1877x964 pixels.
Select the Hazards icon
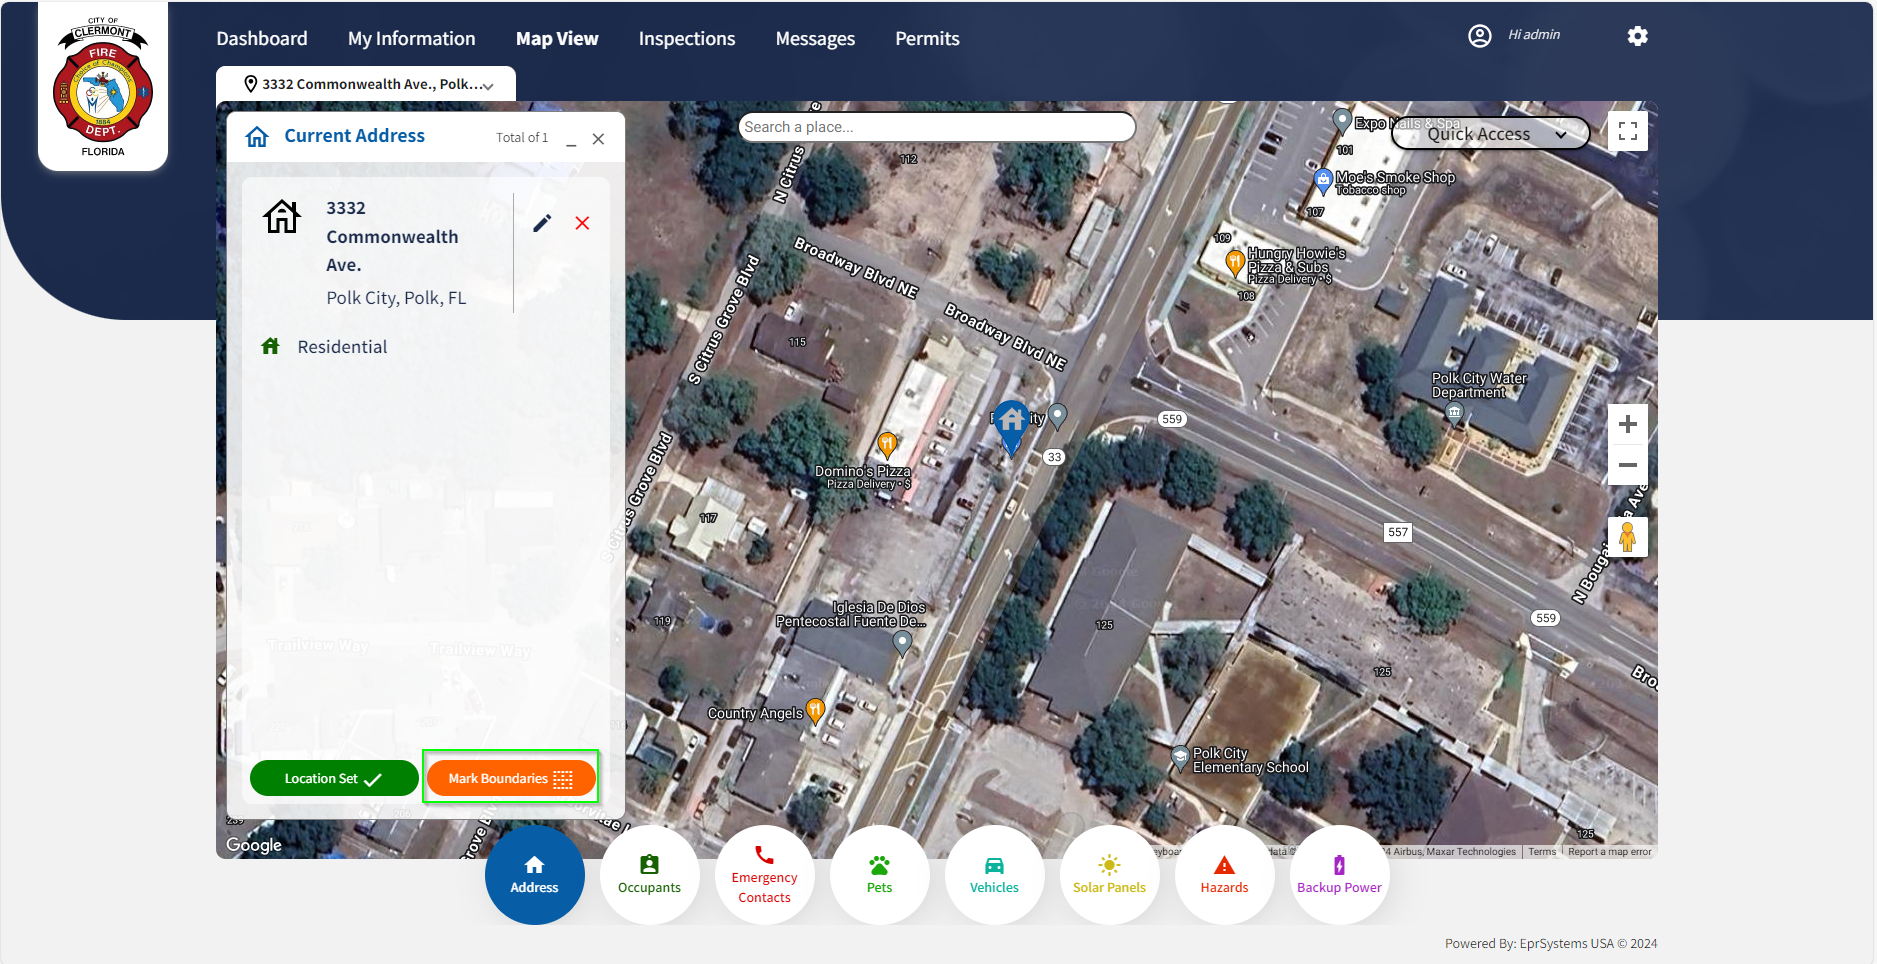click(x=1224, y=875)
